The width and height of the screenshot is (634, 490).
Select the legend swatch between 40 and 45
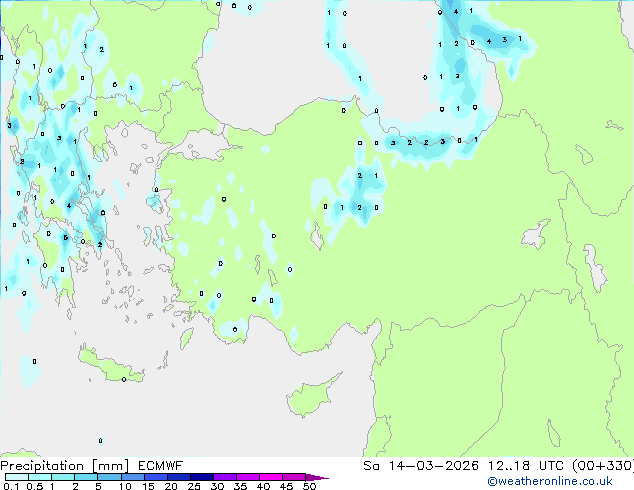pyautogui.click(x=271, y=477)
